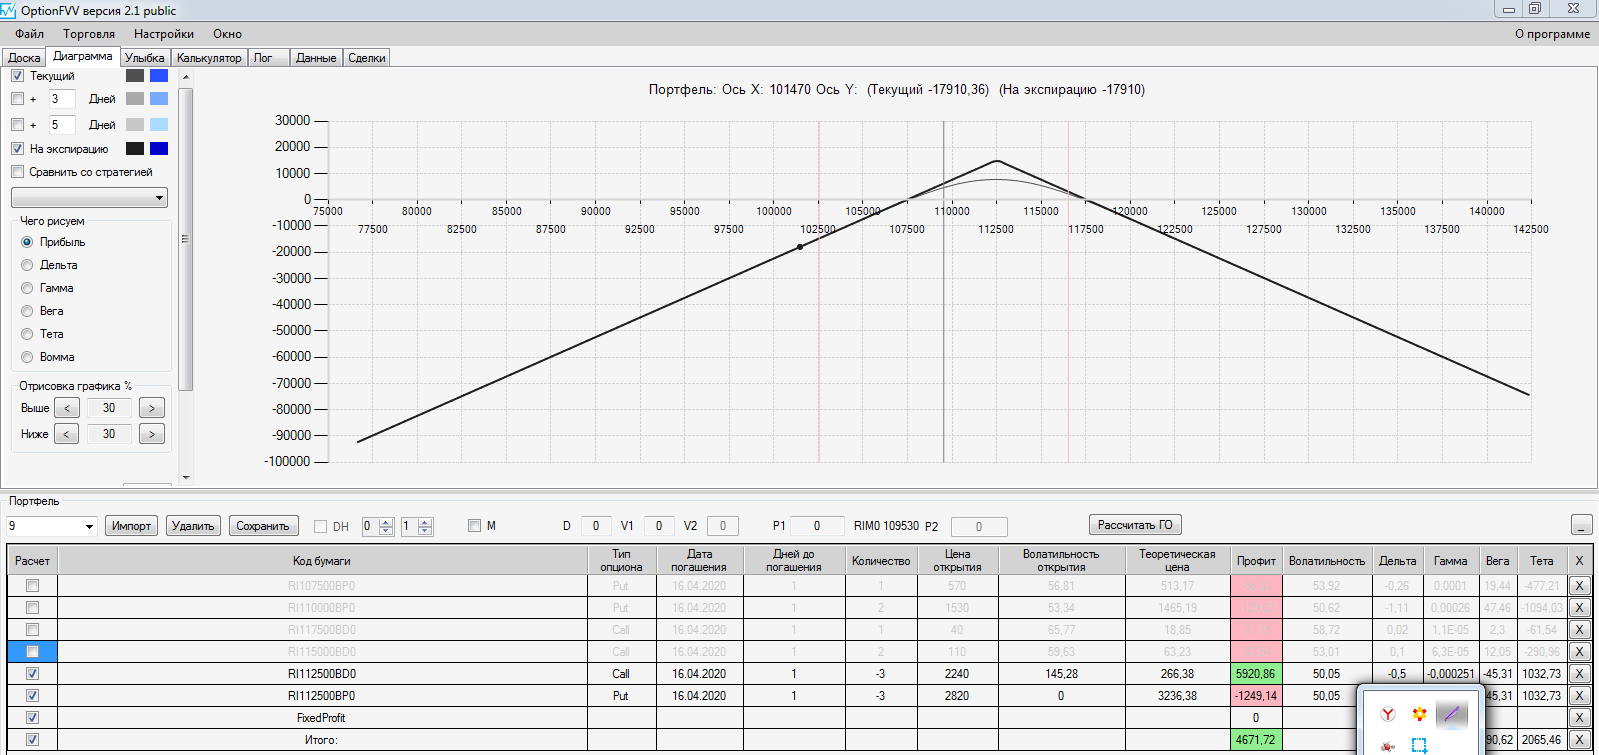
Task: Open the Торговля menu
Action: (x=89, y=34)
